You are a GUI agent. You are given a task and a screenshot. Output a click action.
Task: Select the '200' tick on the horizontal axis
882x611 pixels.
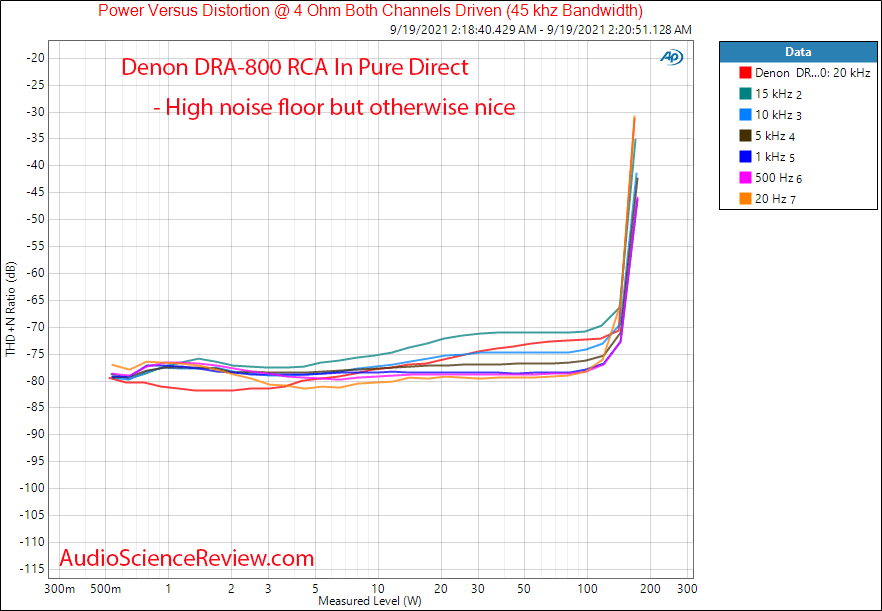(x=650, y=589)
